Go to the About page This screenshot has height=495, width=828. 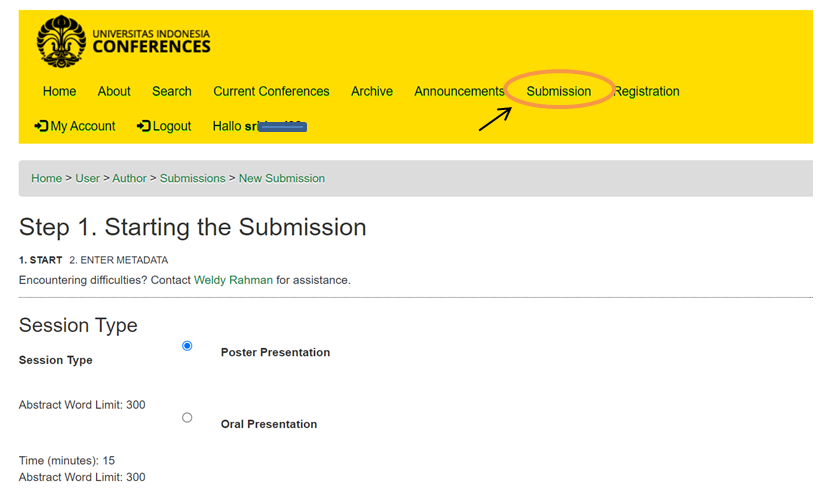coord(114,91)
